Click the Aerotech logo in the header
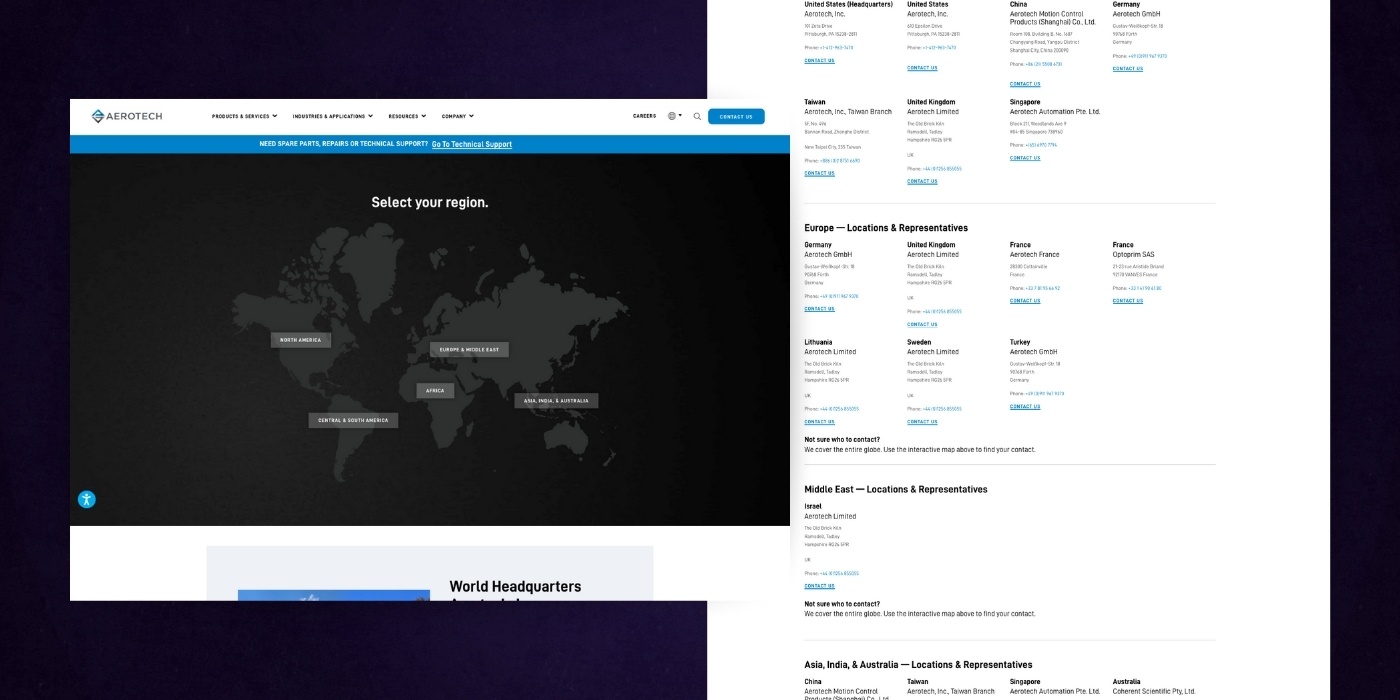Viewport: 1400px width, 700px height. pos(127,116)
